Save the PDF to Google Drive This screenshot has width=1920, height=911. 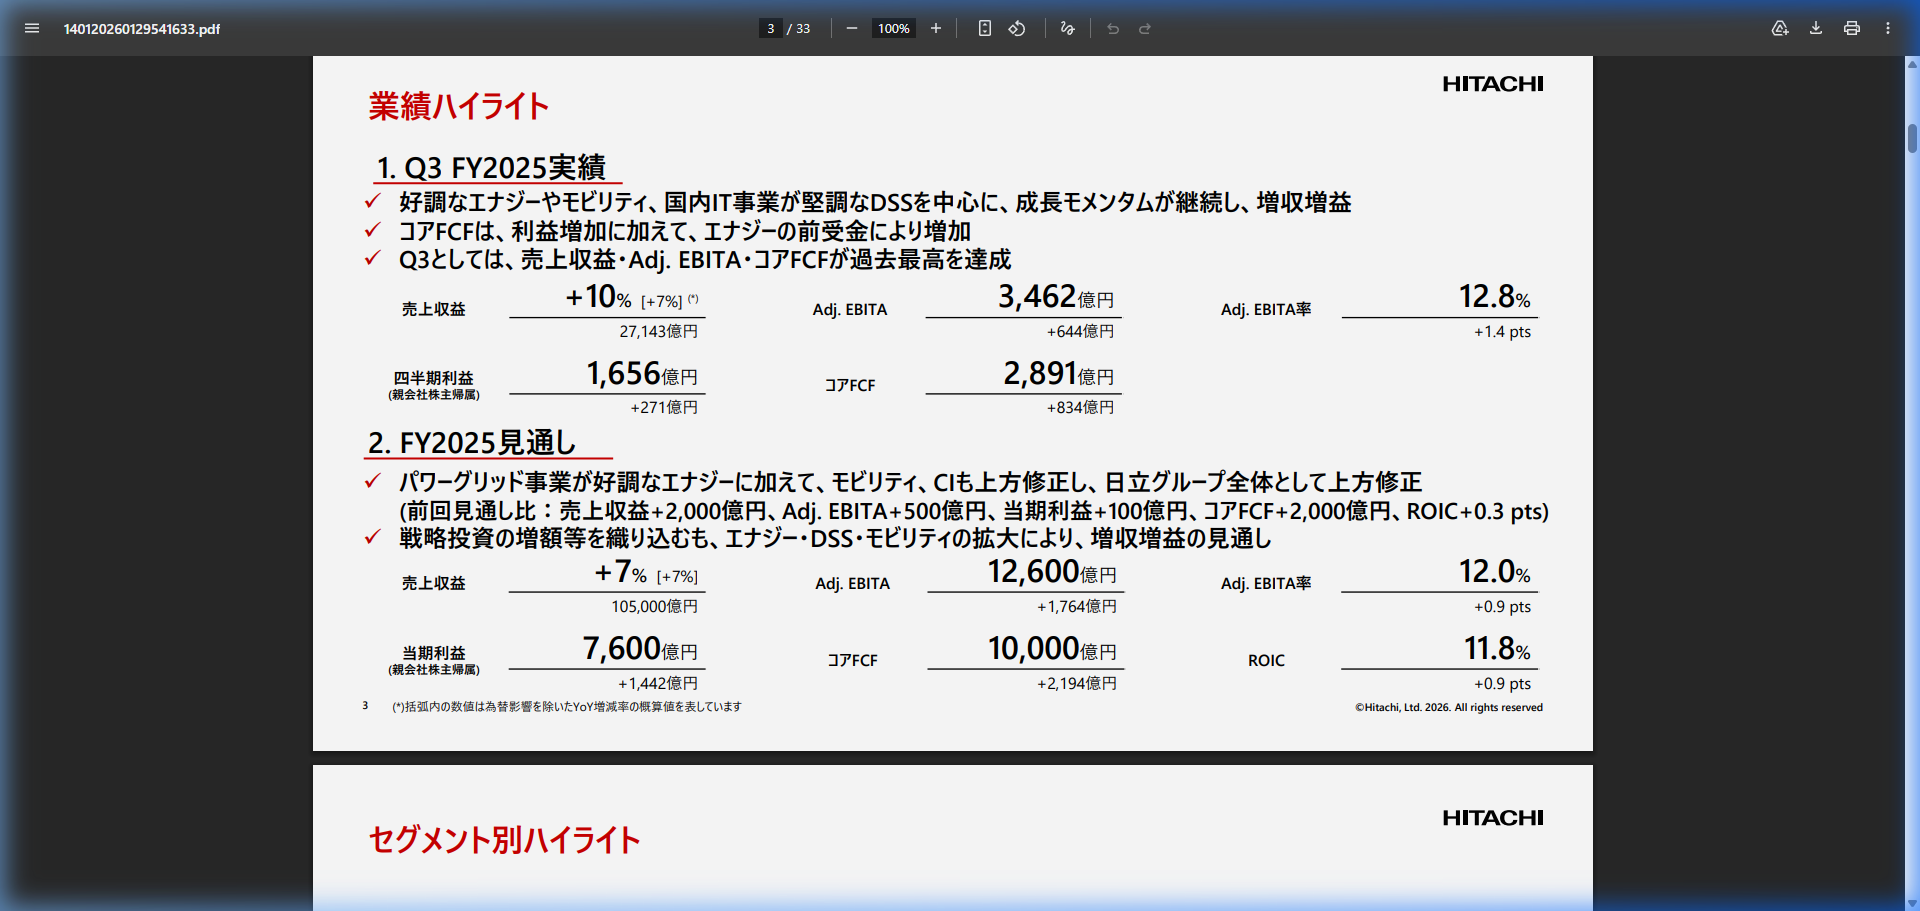pyautogui.click(x=1780, y=29)
